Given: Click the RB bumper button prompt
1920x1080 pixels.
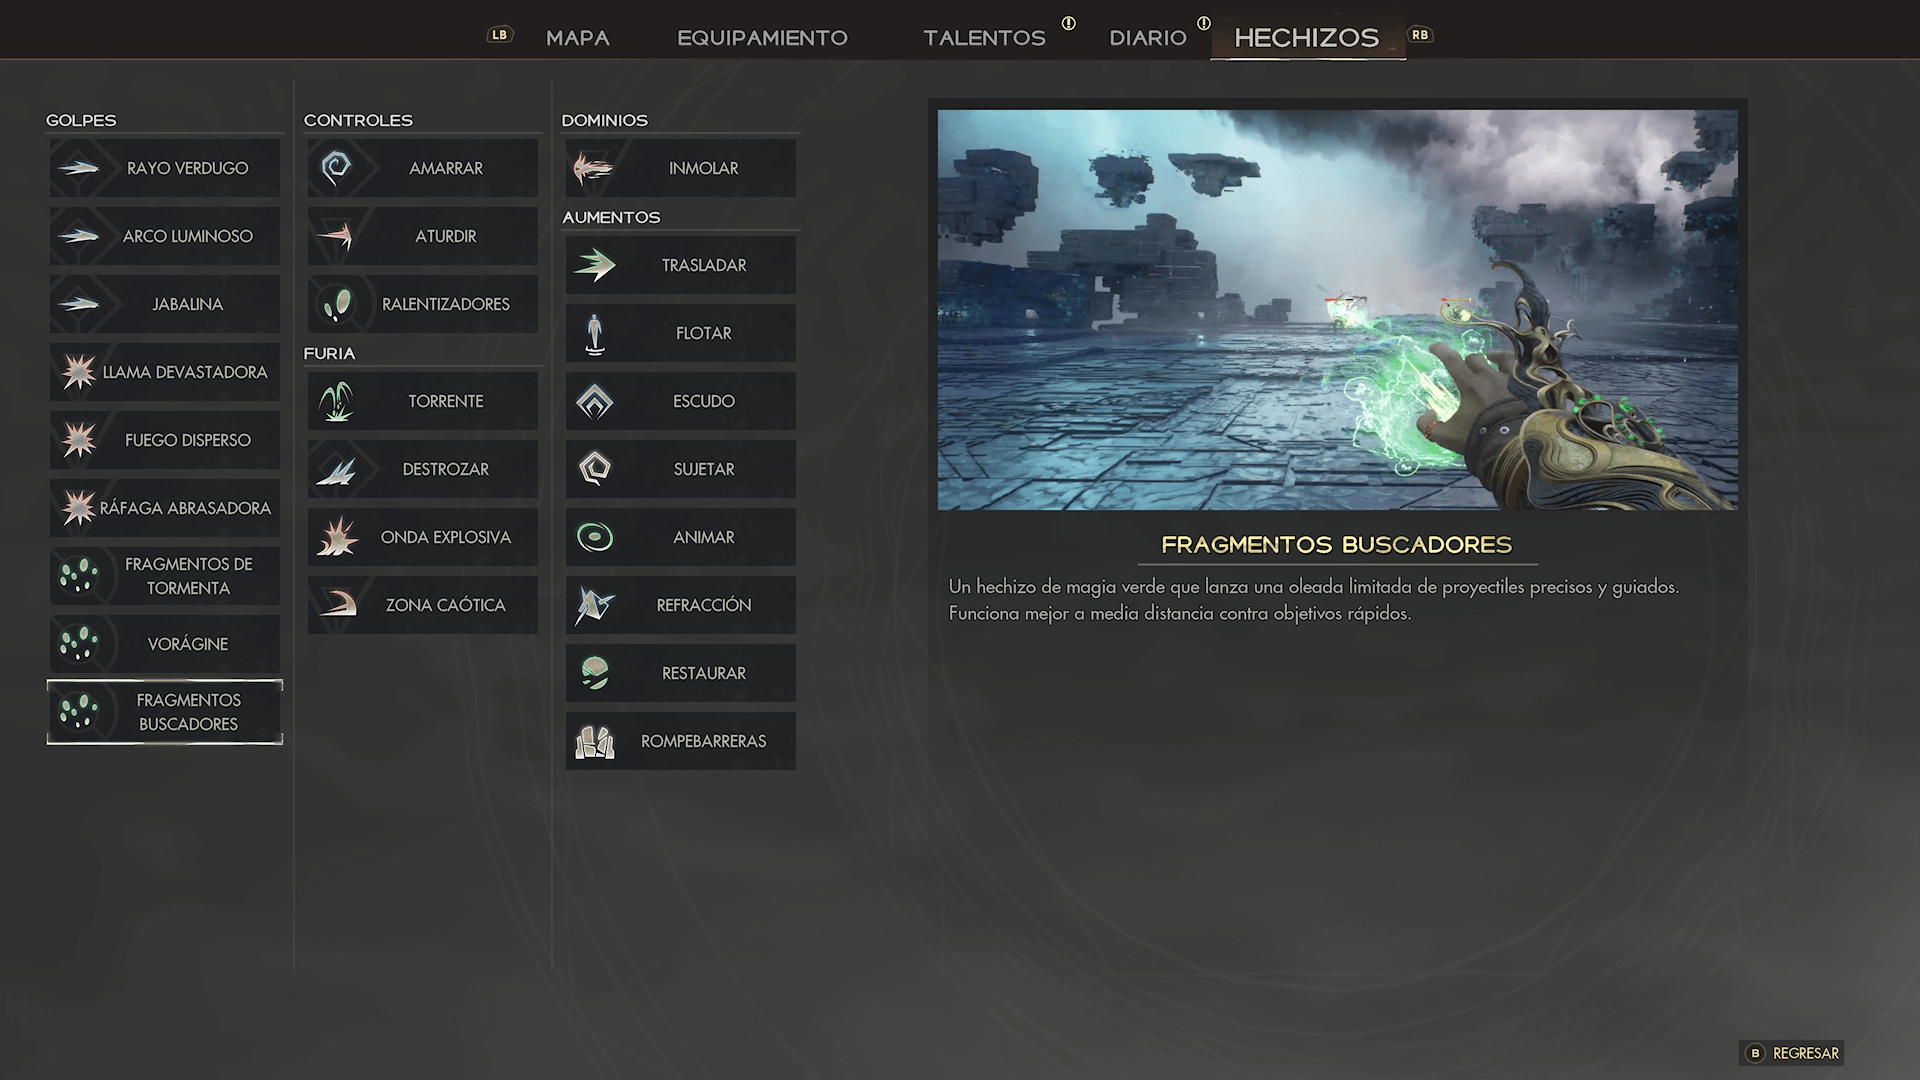Looking at the screenshot, I should click(1420, 35).
